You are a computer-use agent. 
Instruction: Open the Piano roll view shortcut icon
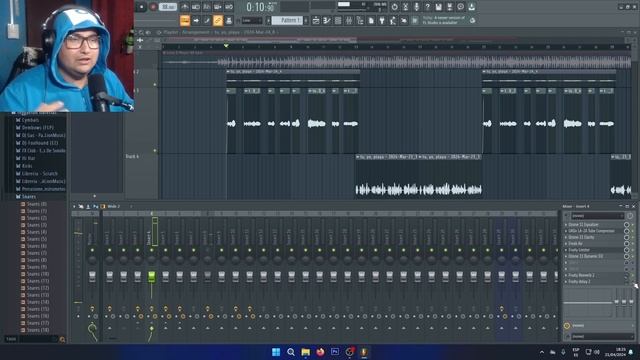327,20
